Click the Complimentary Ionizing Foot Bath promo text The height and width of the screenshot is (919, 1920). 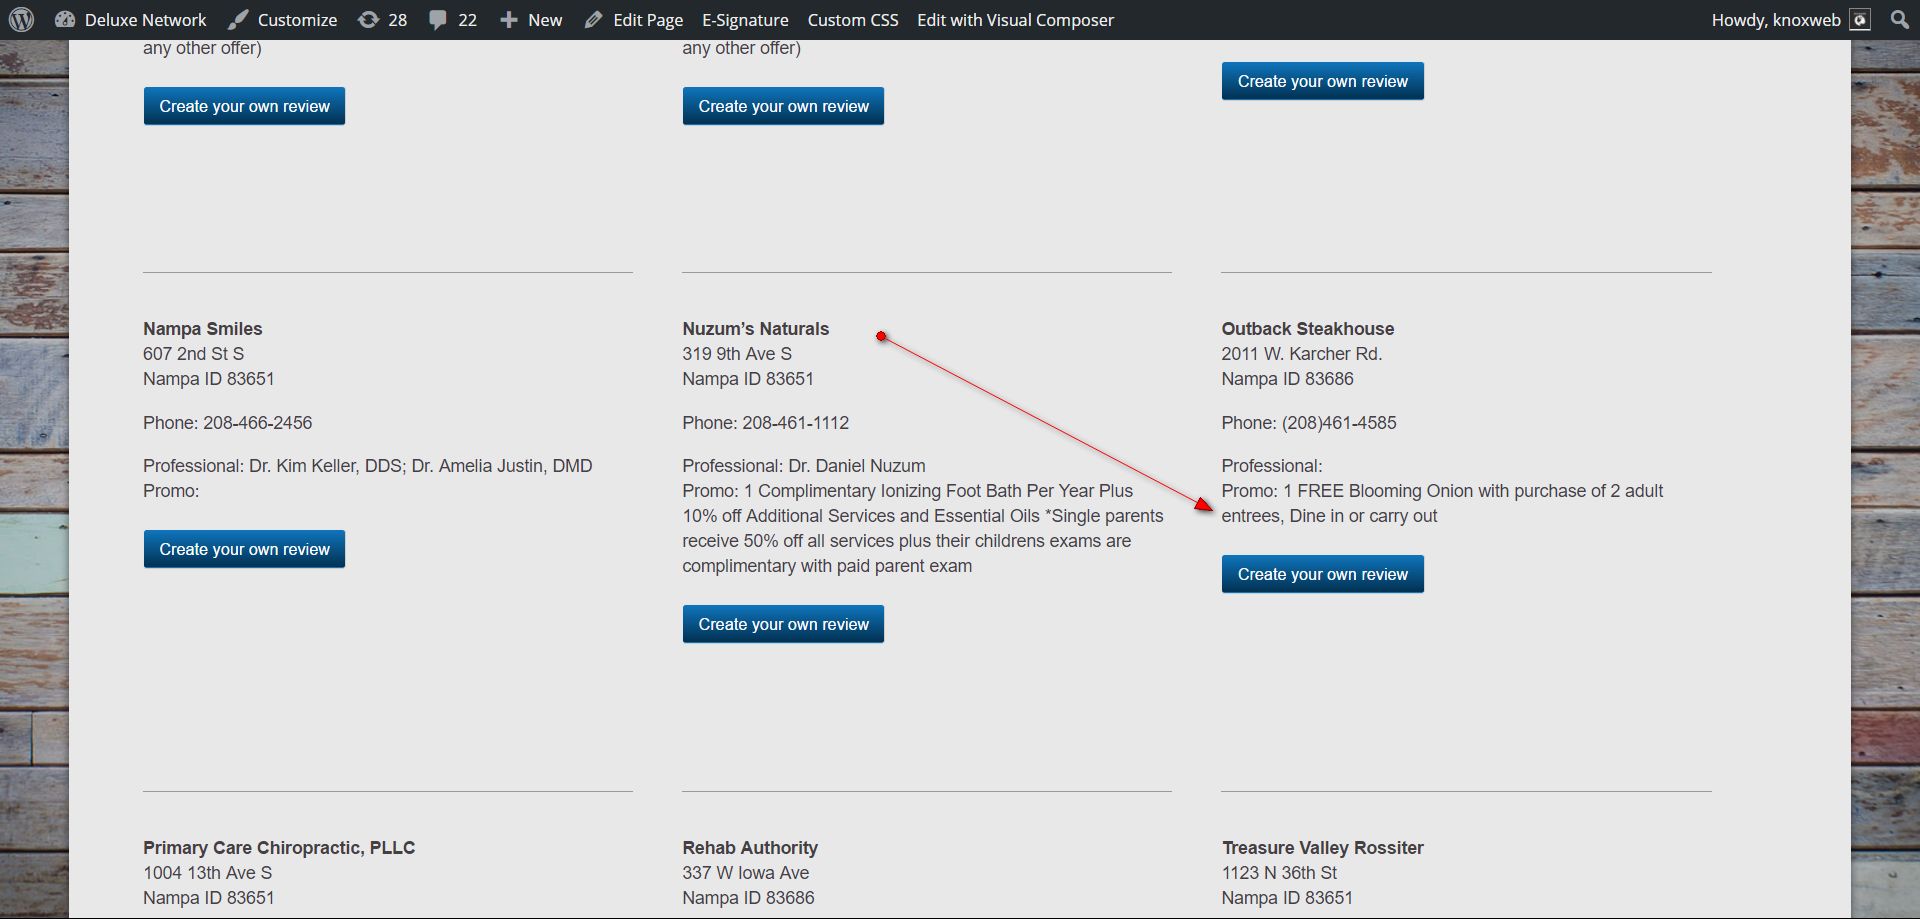(923, 528)
